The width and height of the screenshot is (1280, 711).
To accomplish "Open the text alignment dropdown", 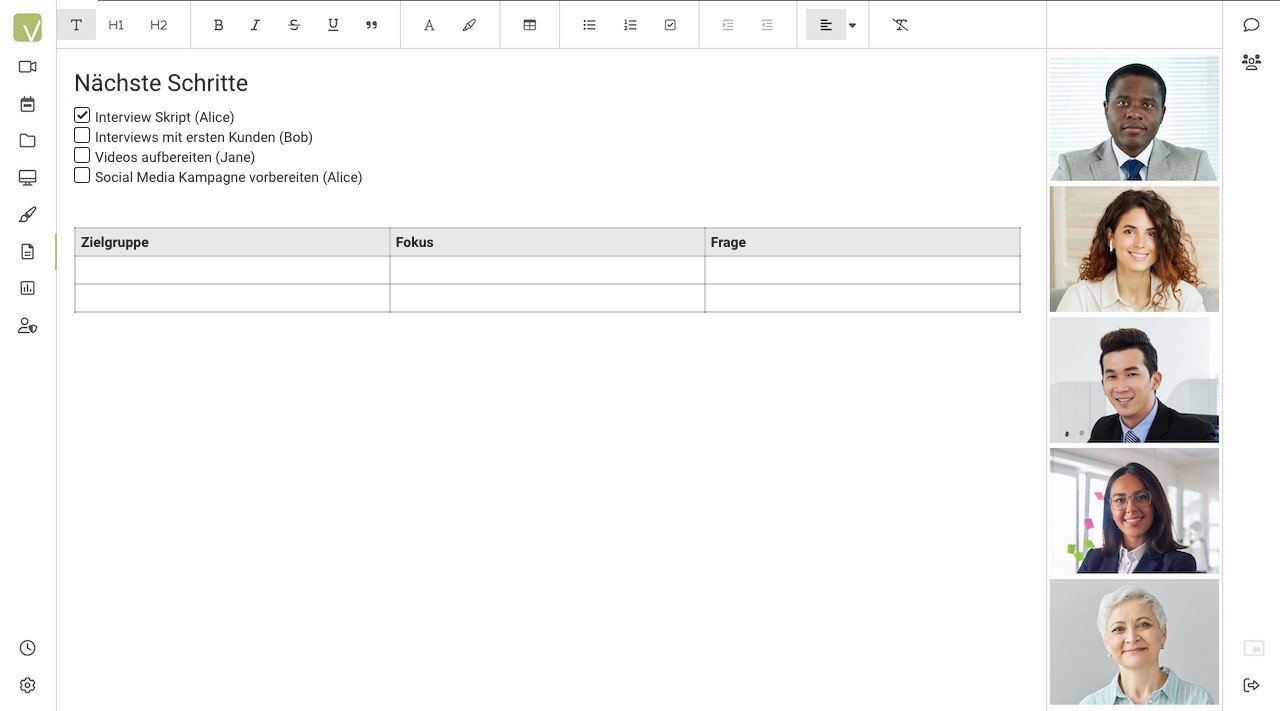I will point(852,25).
